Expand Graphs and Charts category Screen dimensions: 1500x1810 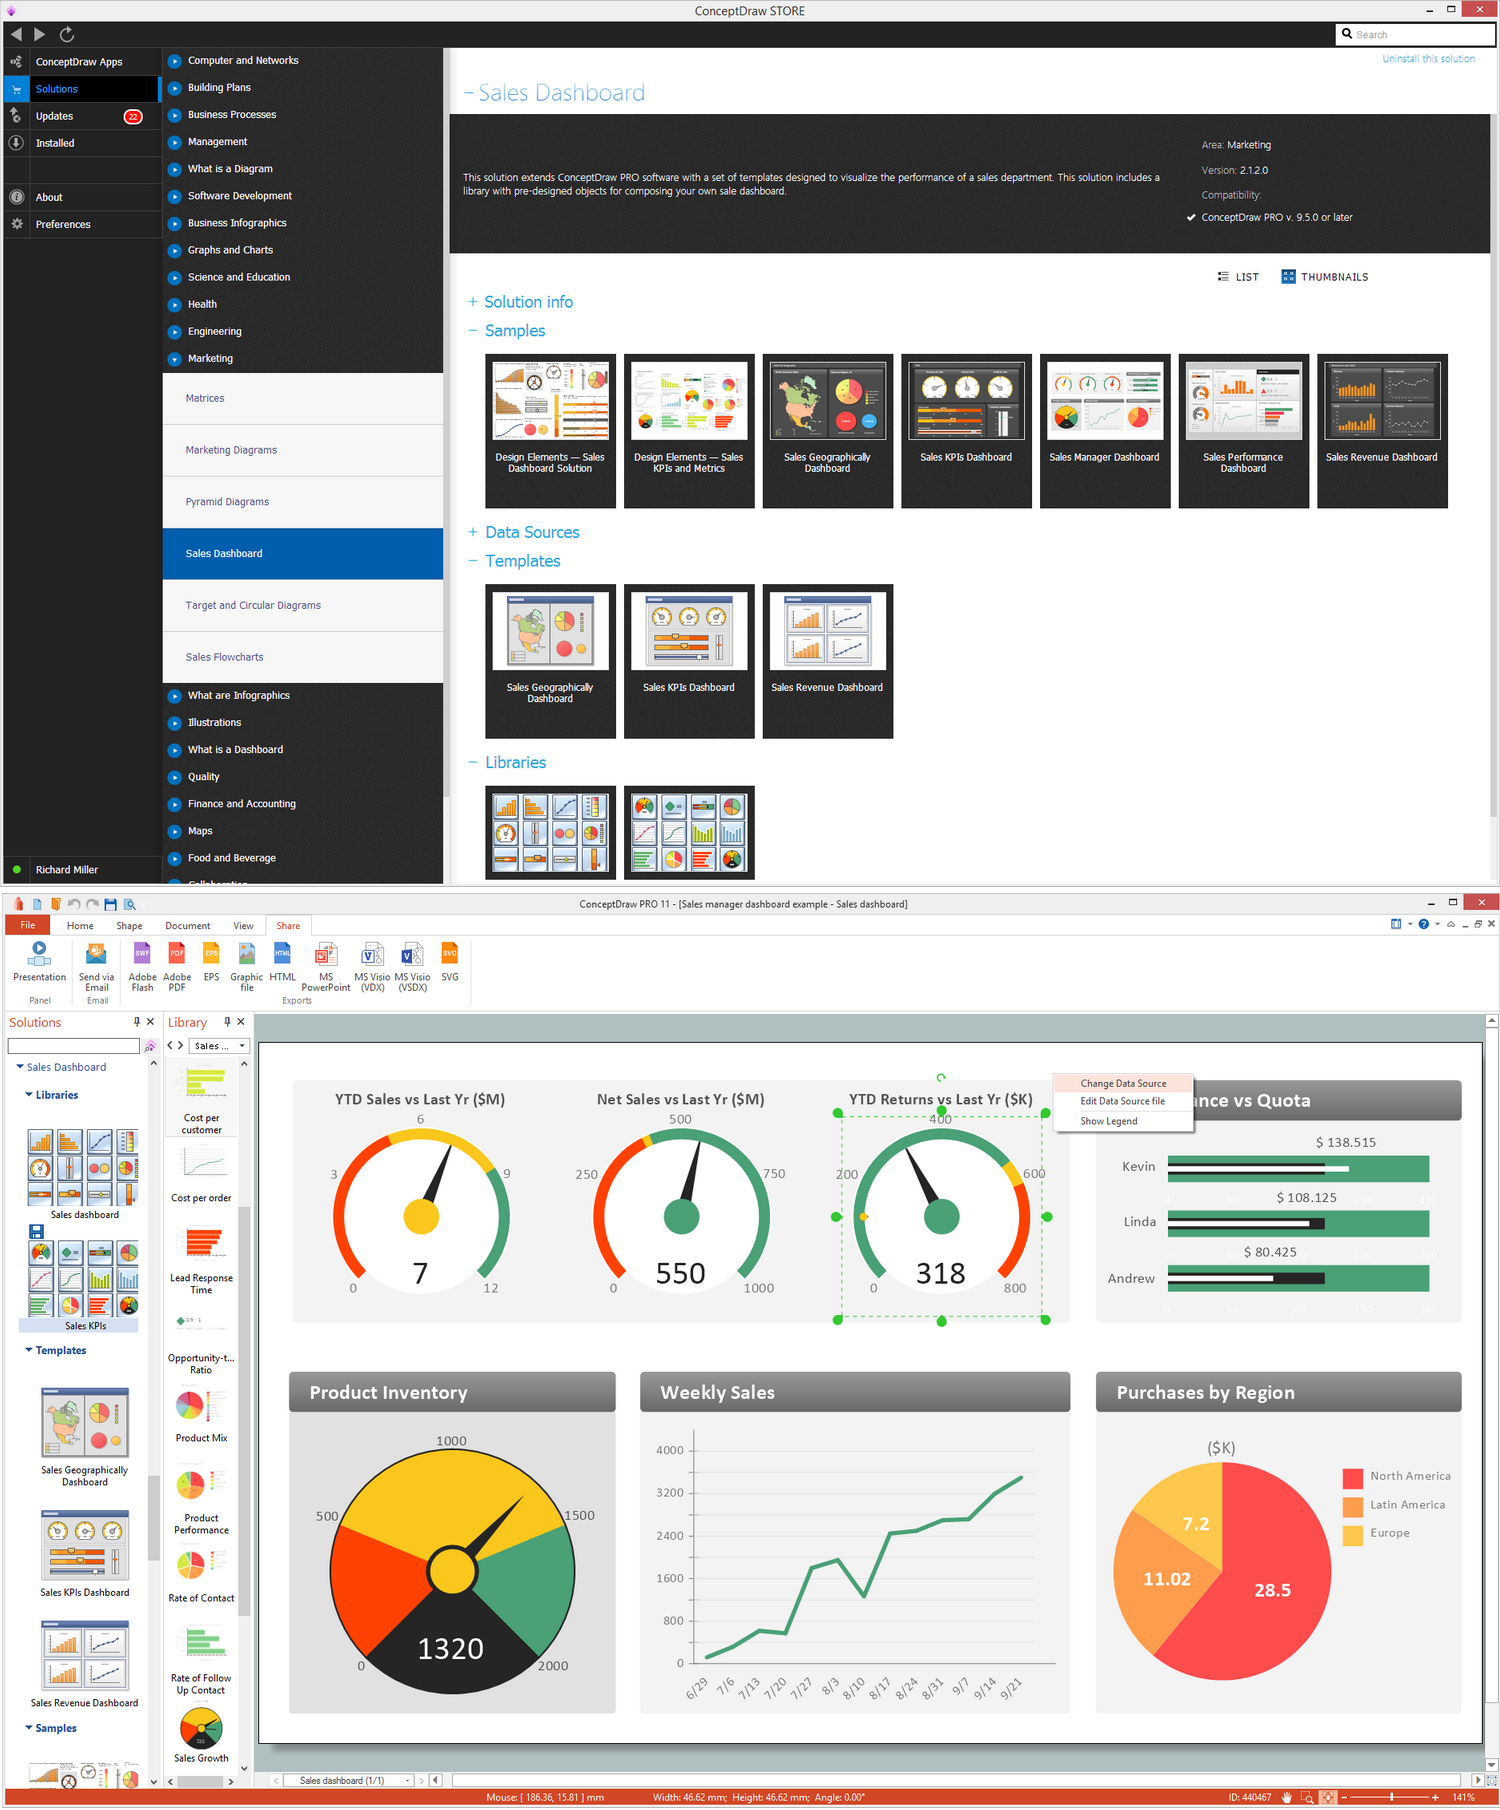pos(174,250)
